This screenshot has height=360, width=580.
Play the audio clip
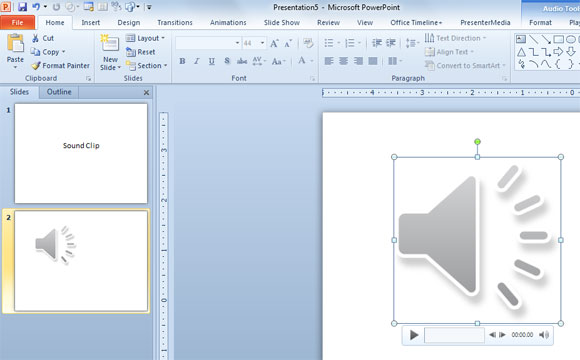(x=414, y=335)
